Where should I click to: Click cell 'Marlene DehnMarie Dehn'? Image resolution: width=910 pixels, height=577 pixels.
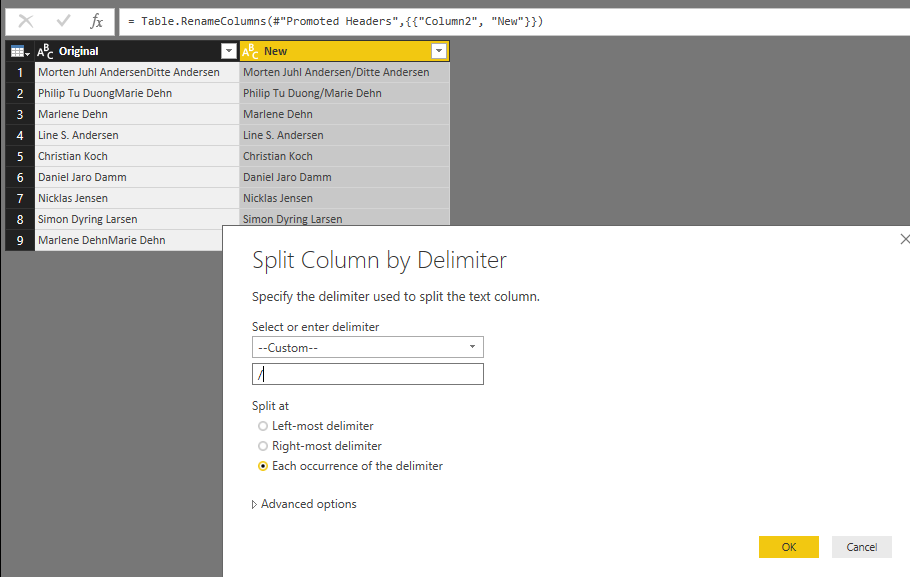coord(129,240)
